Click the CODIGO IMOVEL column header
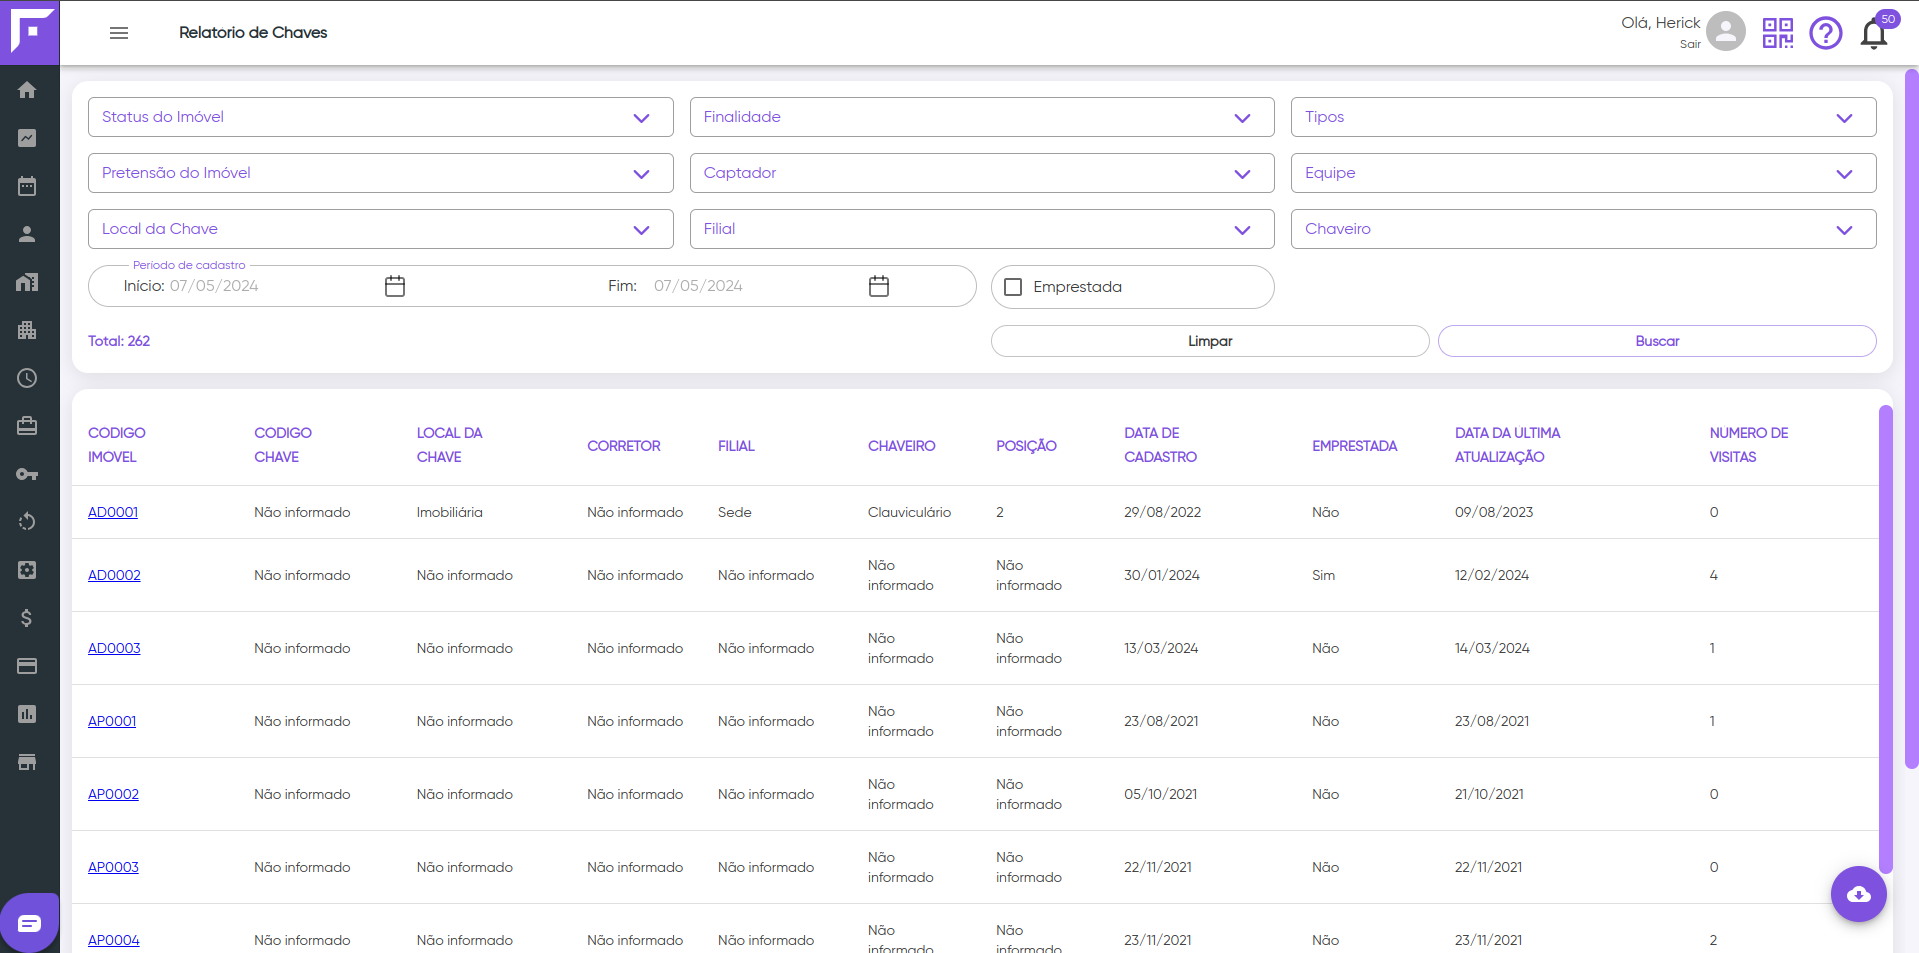 [x=117, y=445]
